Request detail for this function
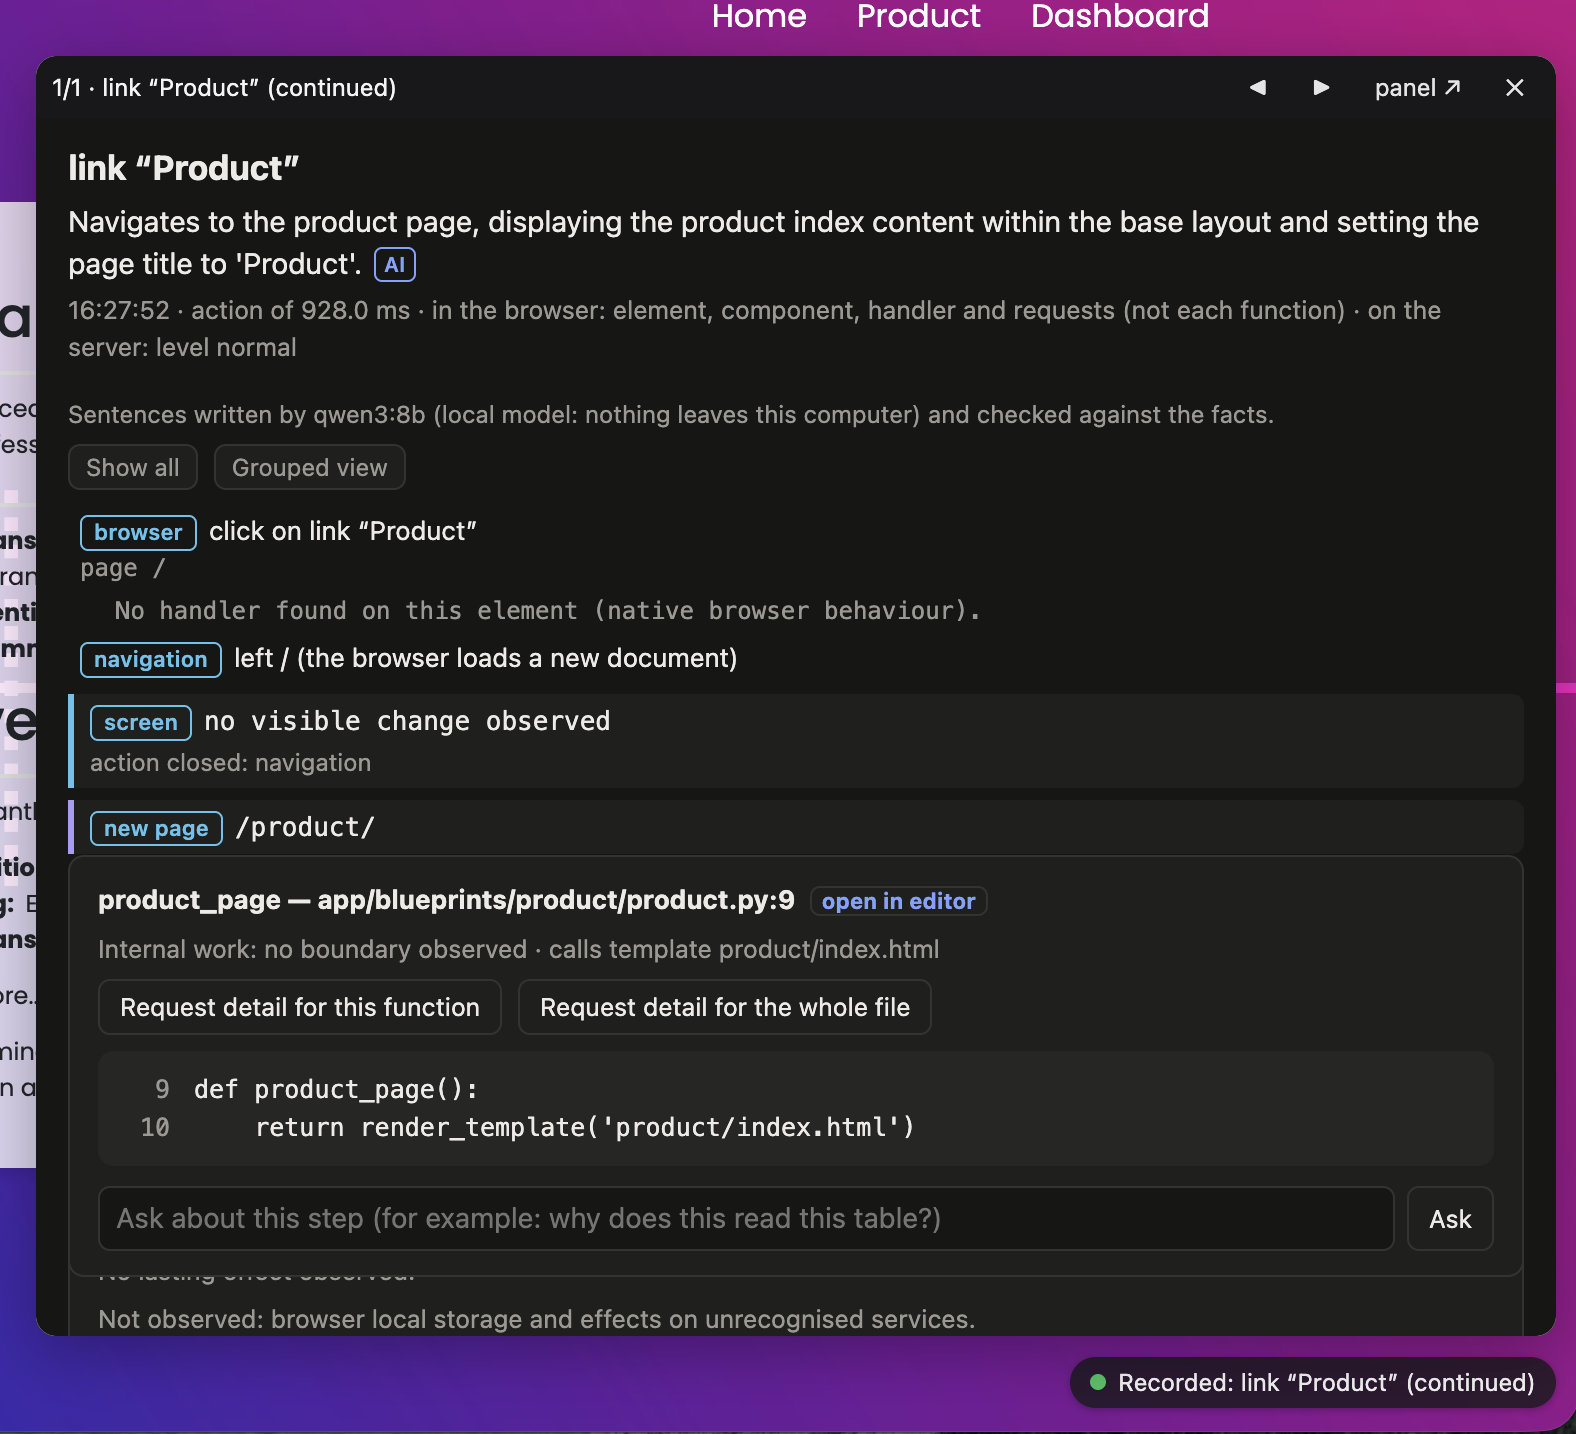1576x1434 pixels. tap(300, 1007)
